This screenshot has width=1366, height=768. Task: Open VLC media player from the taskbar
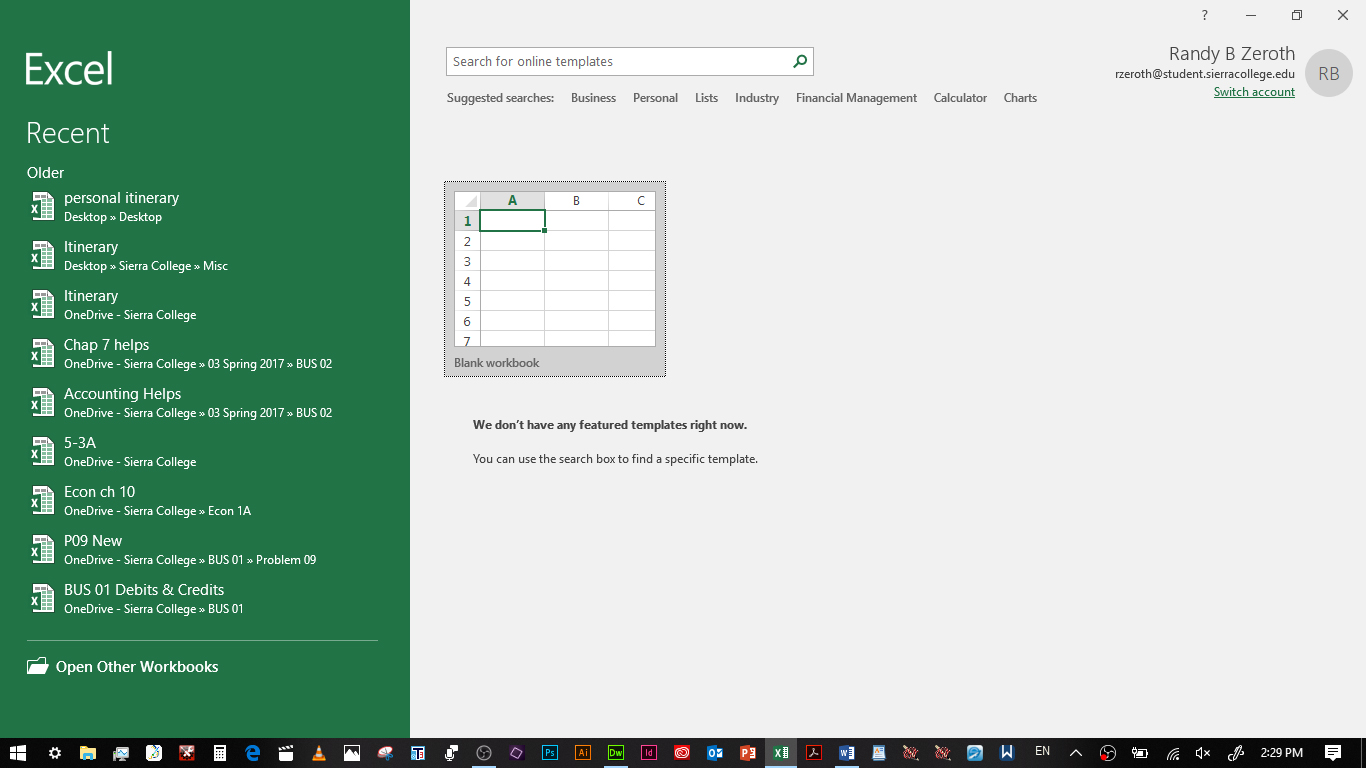tap(319, 753)
